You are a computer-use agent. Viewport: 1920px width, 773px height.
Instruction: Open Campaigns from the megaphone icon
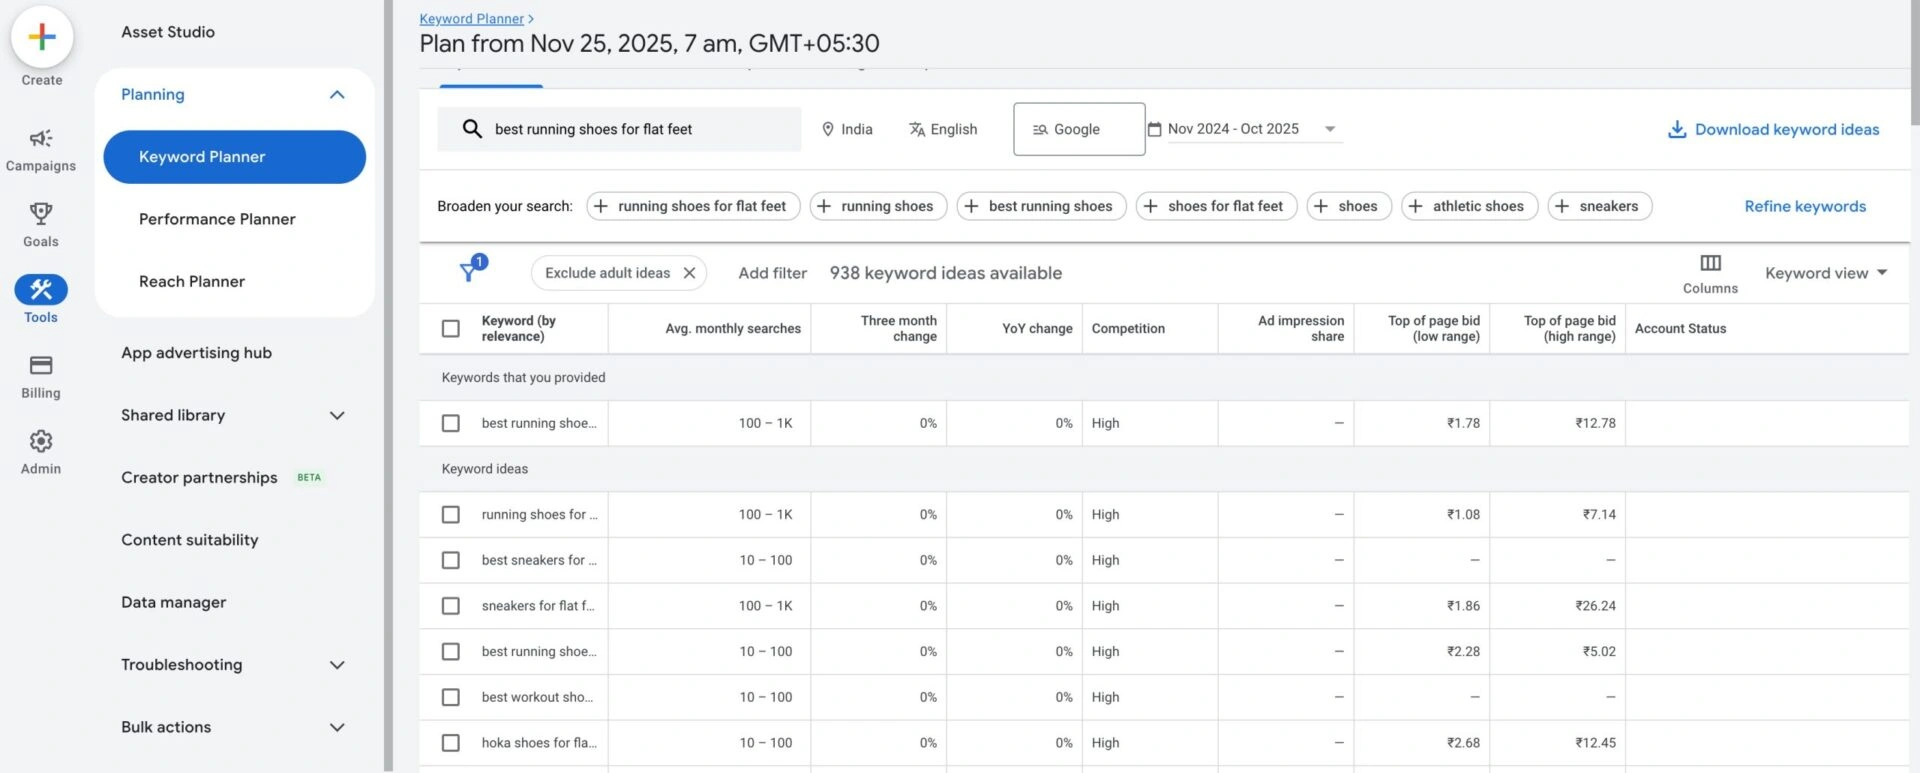pos(41,139)
